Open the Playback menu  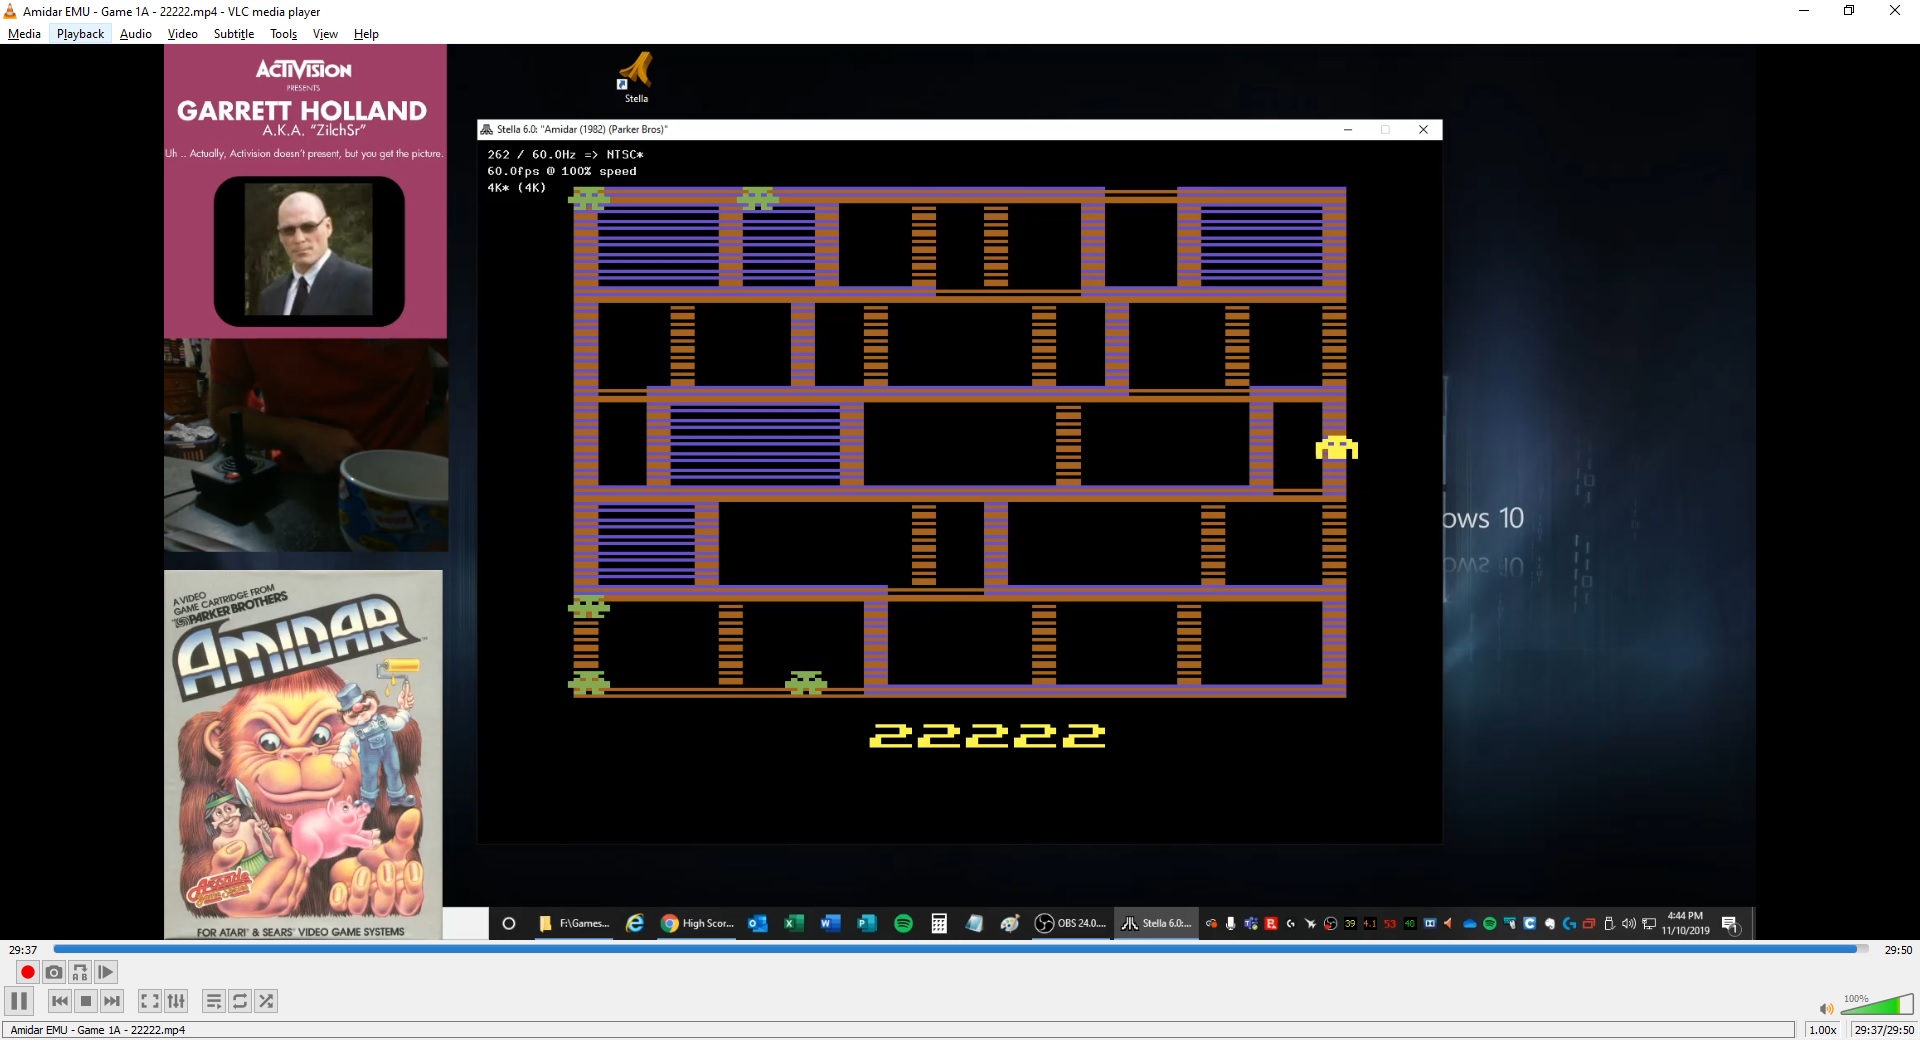click(80, 34)
